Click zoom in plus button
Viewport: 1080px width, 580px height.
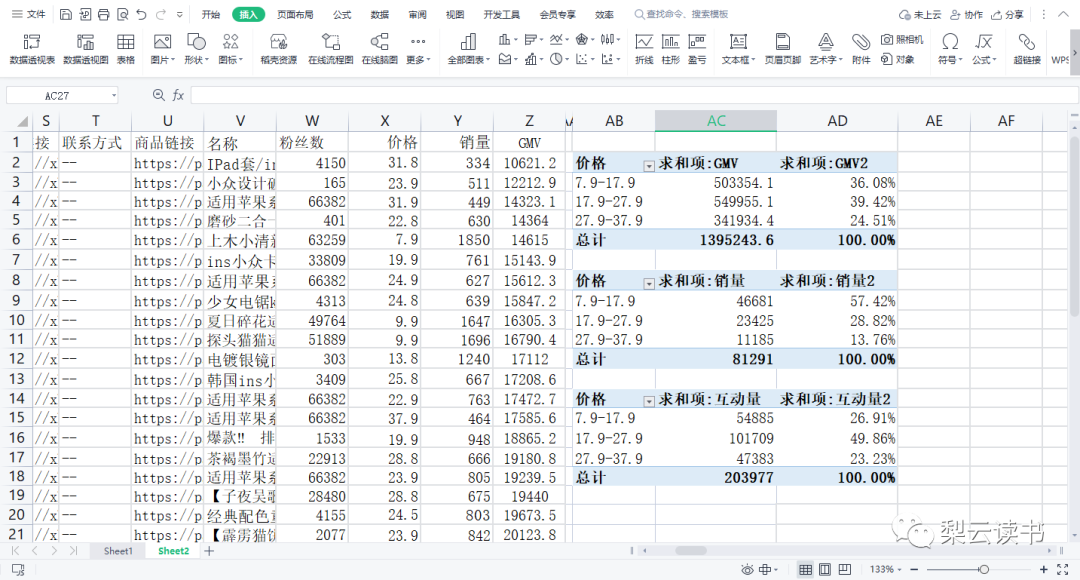(x=1043, y=569)
